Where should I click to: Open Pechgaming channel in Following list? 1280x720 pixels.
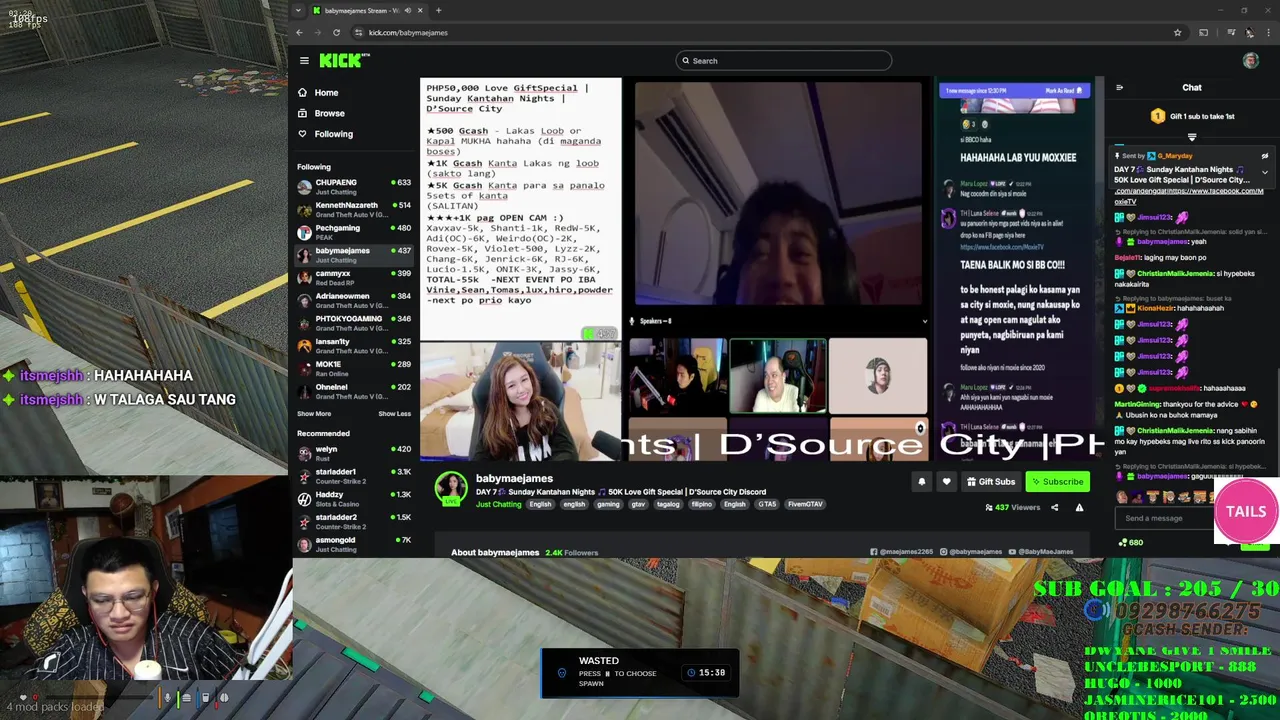pos(354,232)
